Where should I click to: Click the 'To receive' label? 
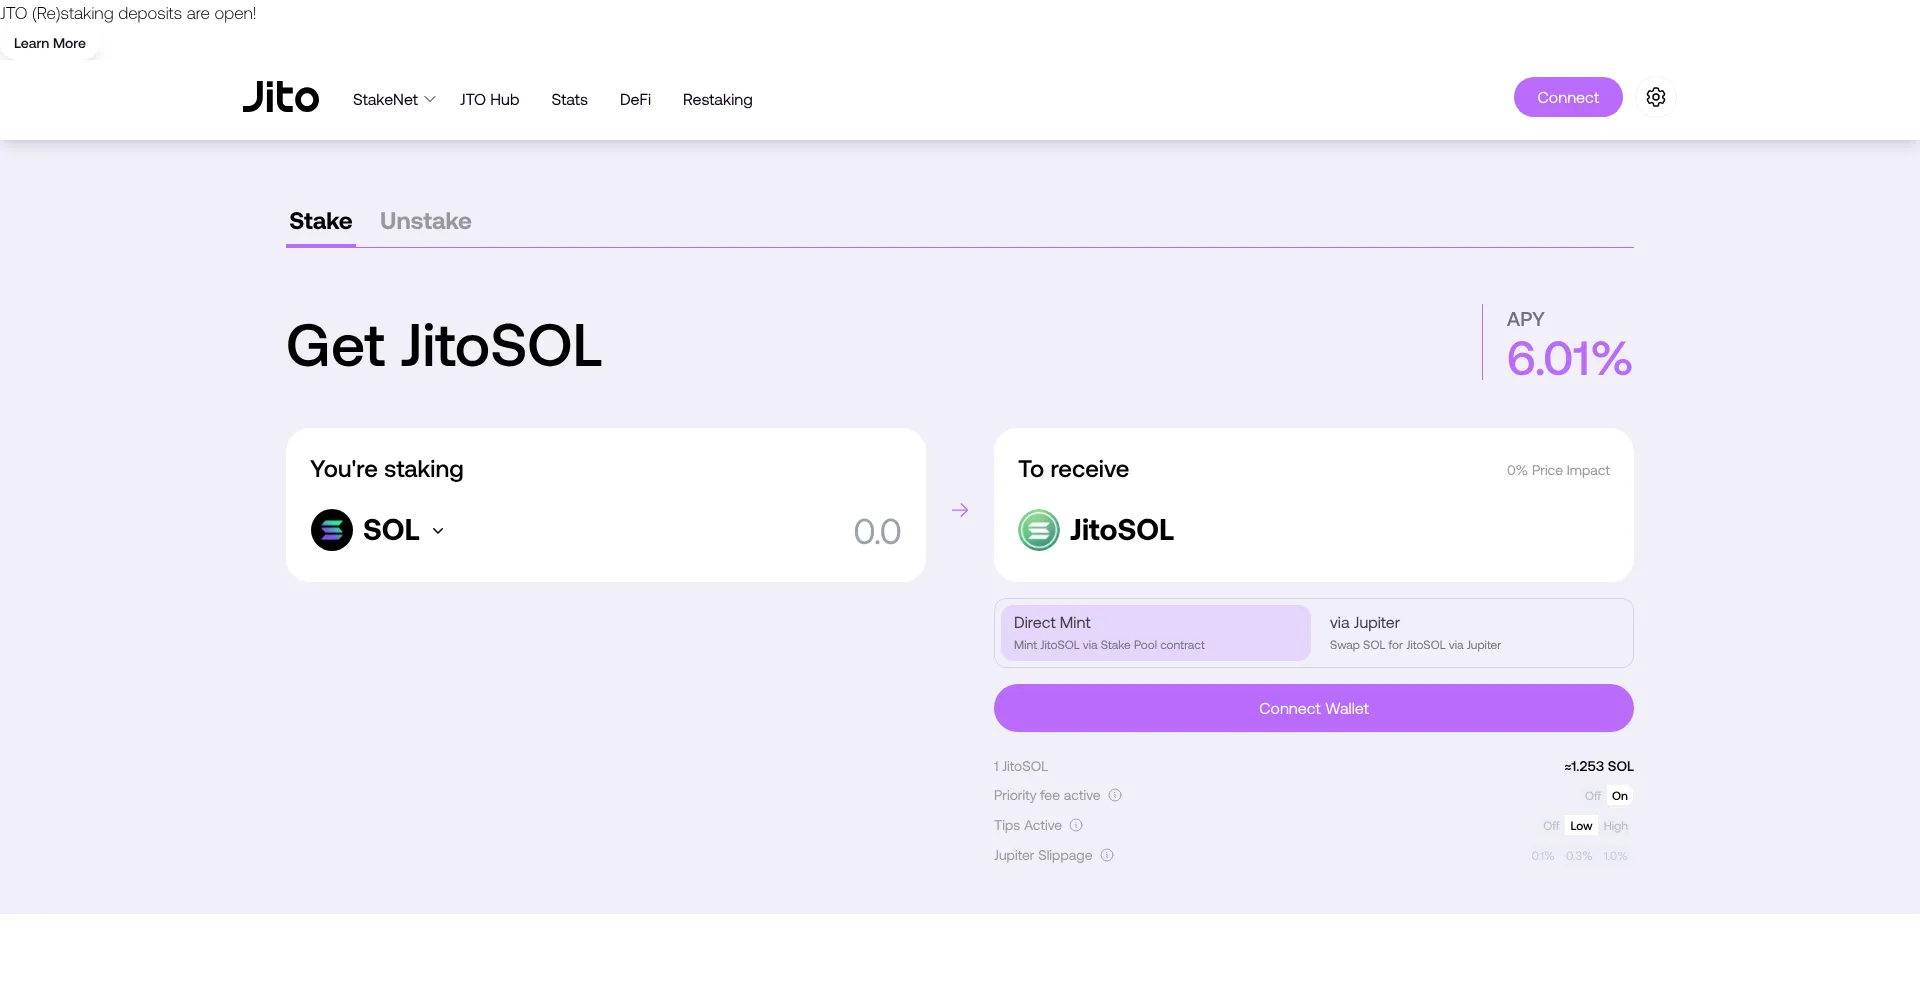1073,469
